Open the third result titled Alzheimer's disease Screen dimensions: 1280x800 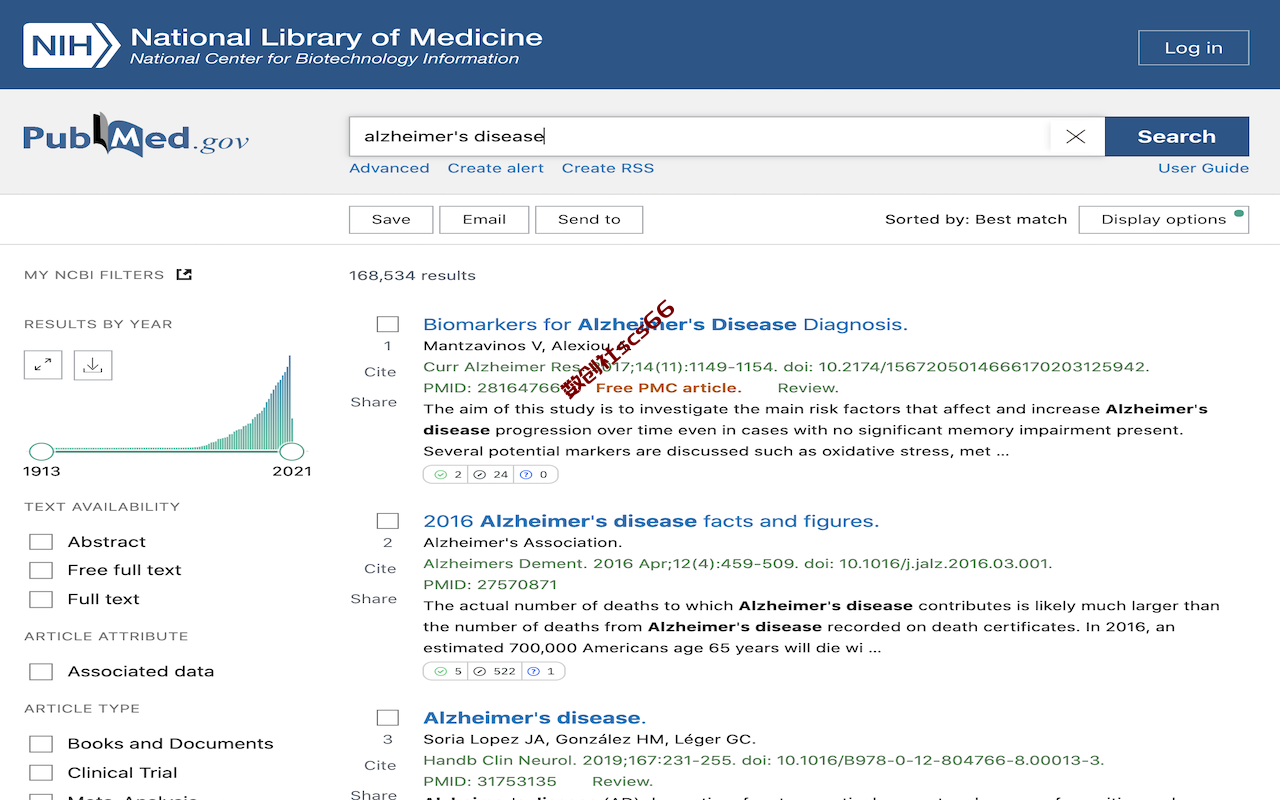(535, 718)
